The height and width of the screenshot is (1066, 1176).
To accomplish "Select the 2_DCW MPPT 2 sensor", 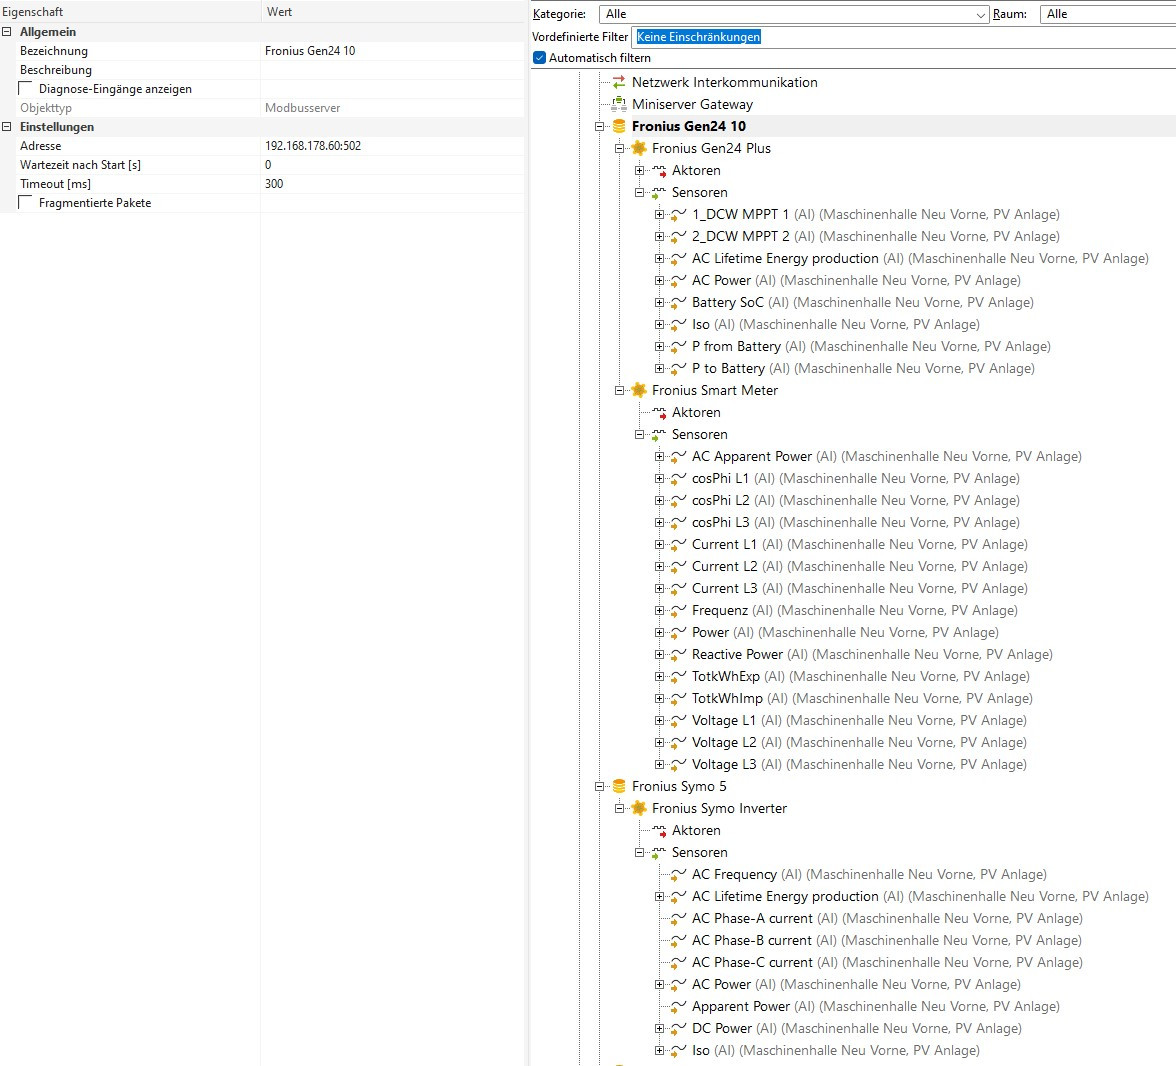I will point(875,236).
